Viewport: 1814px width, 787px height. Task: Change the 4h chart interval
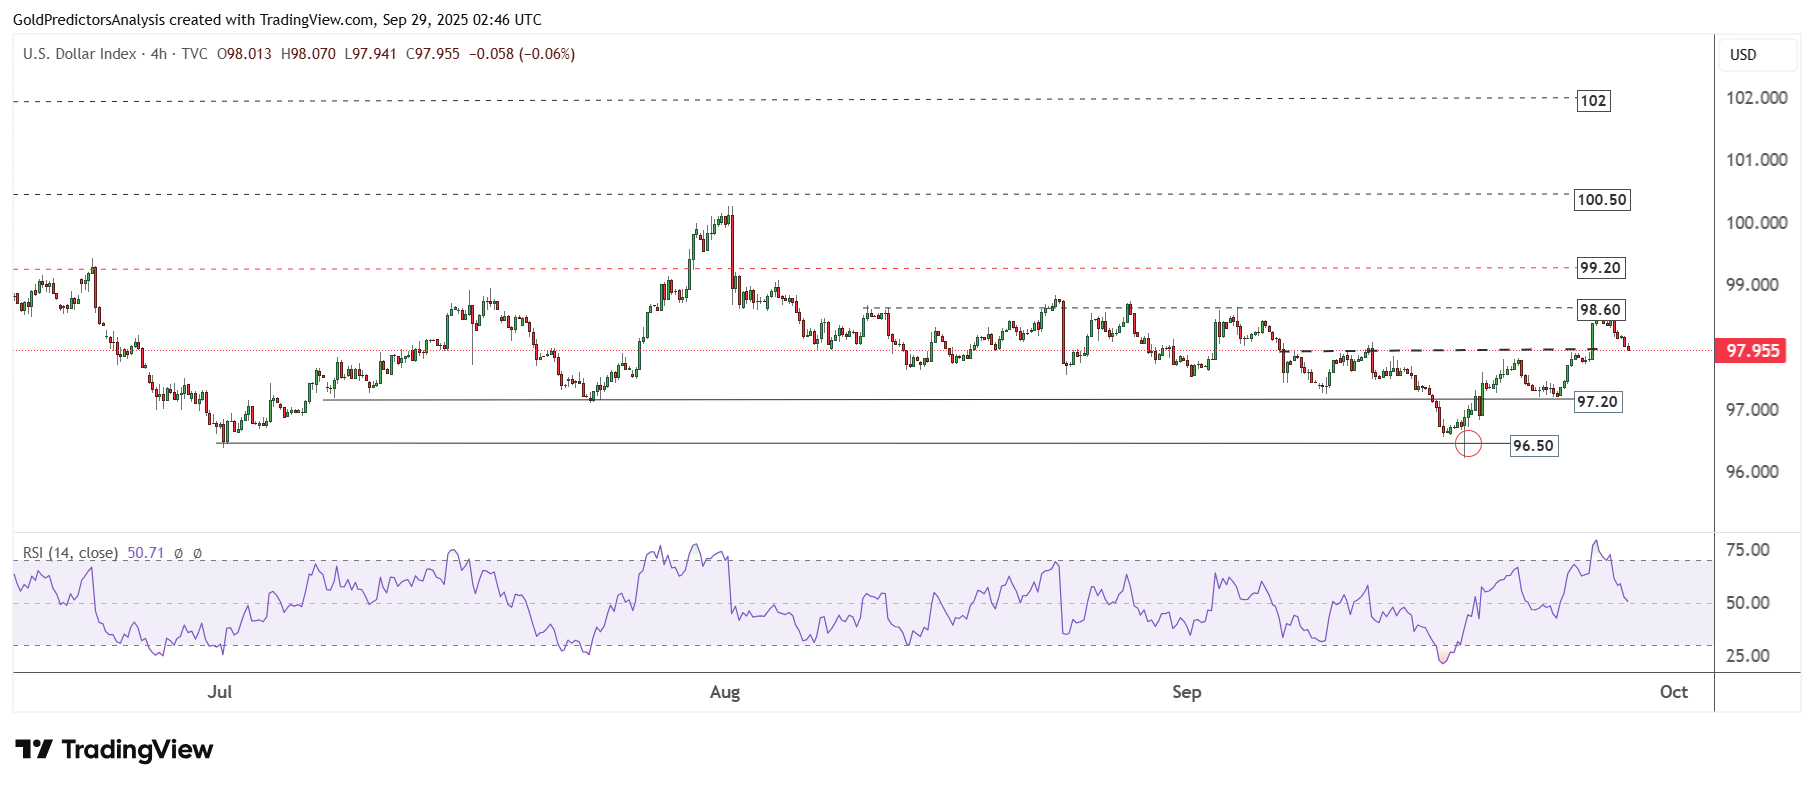tap(159, 54)
